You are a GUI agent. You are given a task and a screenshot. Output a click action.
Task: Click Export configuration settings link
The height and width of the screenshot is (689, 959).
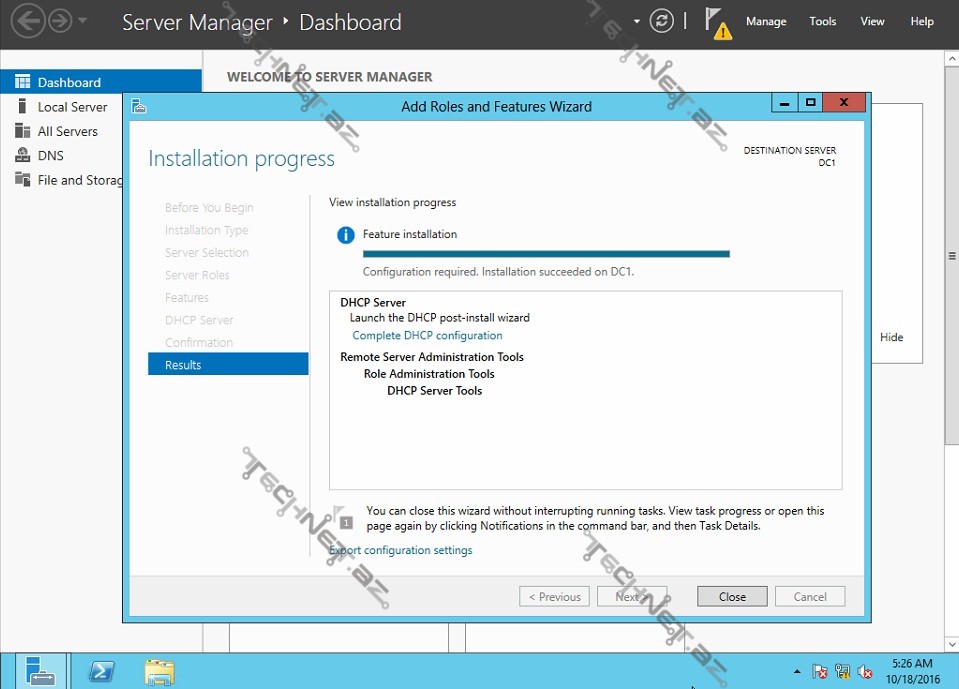coord(401,550)
